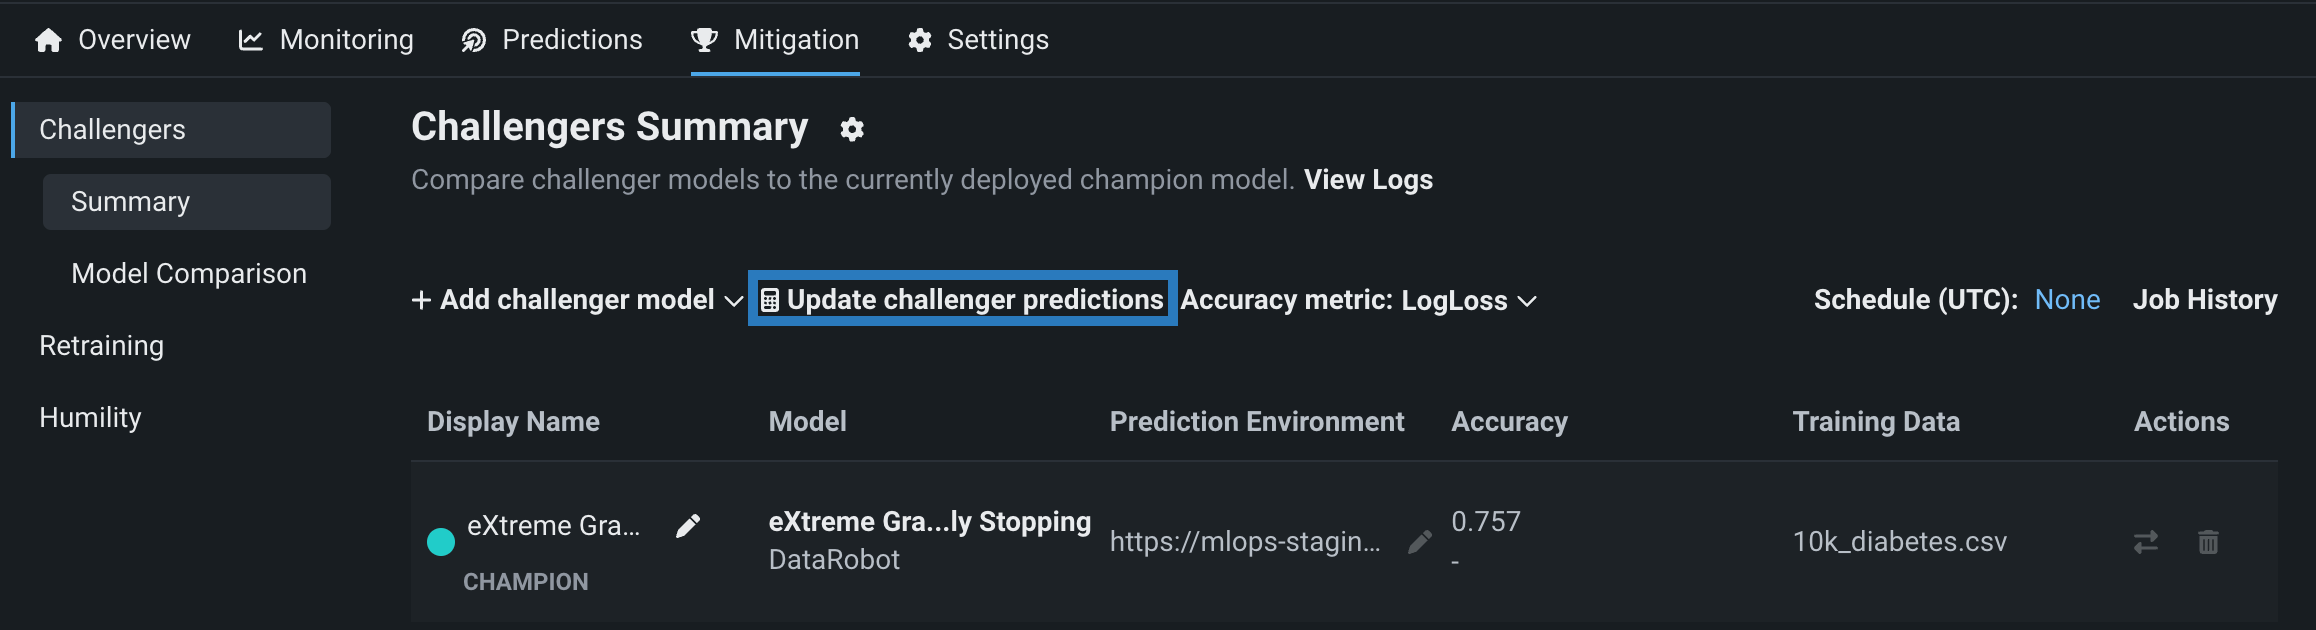Open Job History

(x=2205, y=300)
